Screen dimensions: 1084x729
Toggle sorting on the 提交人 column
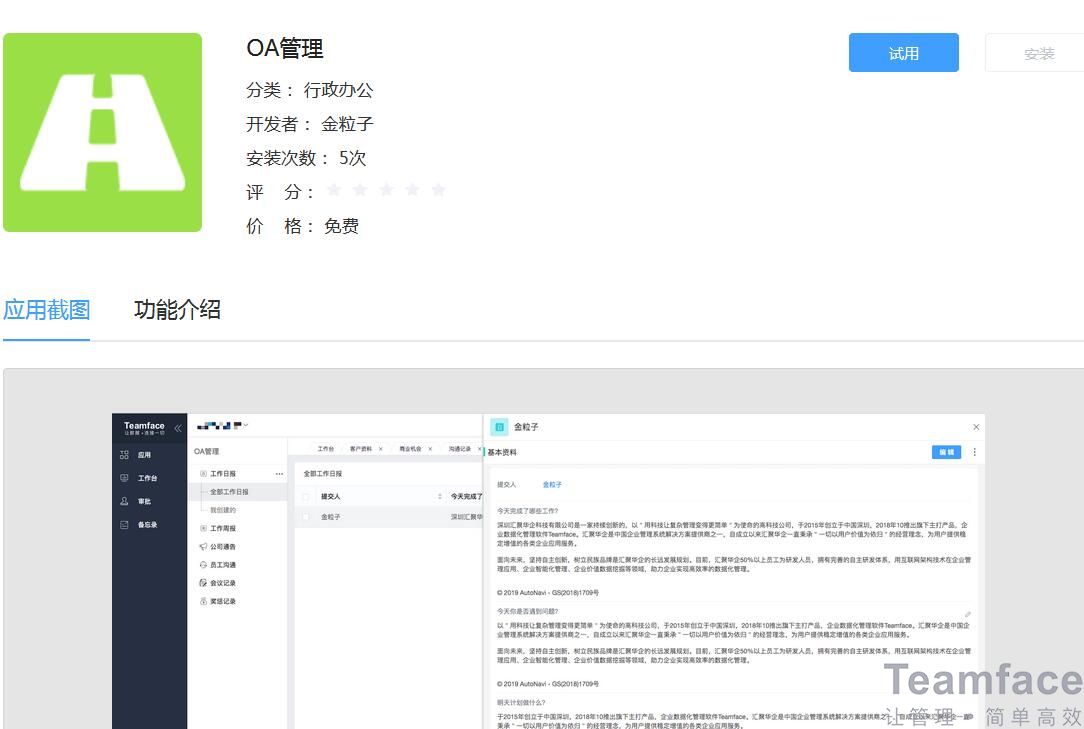[438, 495]
